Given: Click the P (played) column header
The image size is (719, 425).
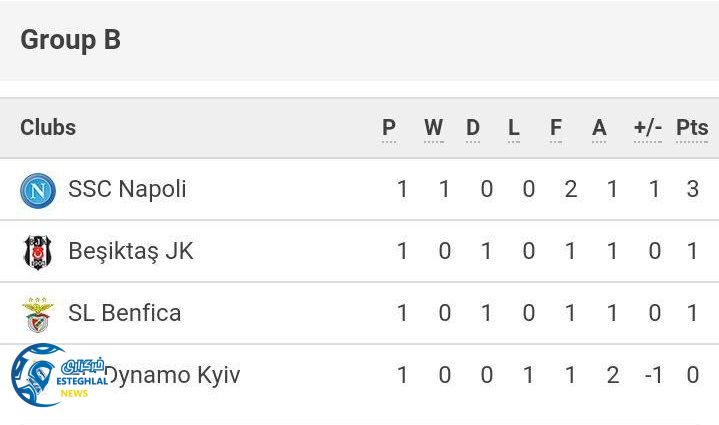Looking at the screenshot, I should click(x=389, y=128).
